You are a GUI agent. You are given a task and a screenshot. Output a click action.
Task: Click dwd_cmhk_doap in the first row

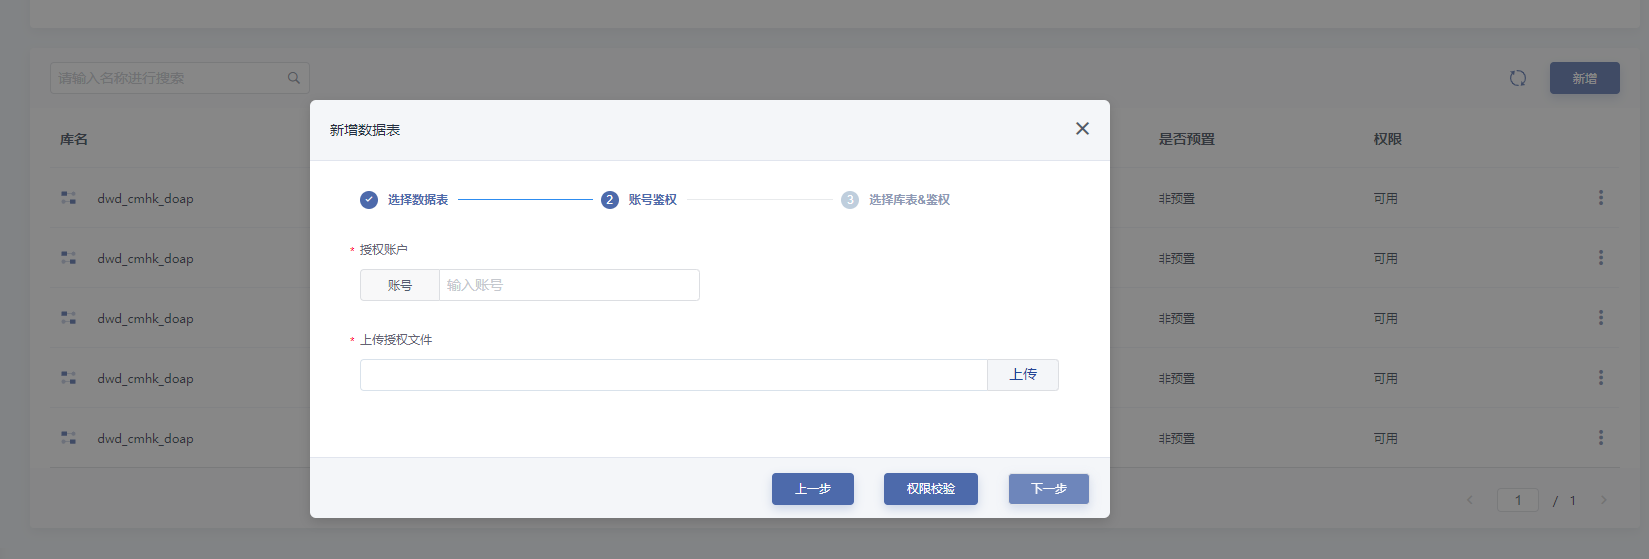pyautogui.click(x=145, y=199)
